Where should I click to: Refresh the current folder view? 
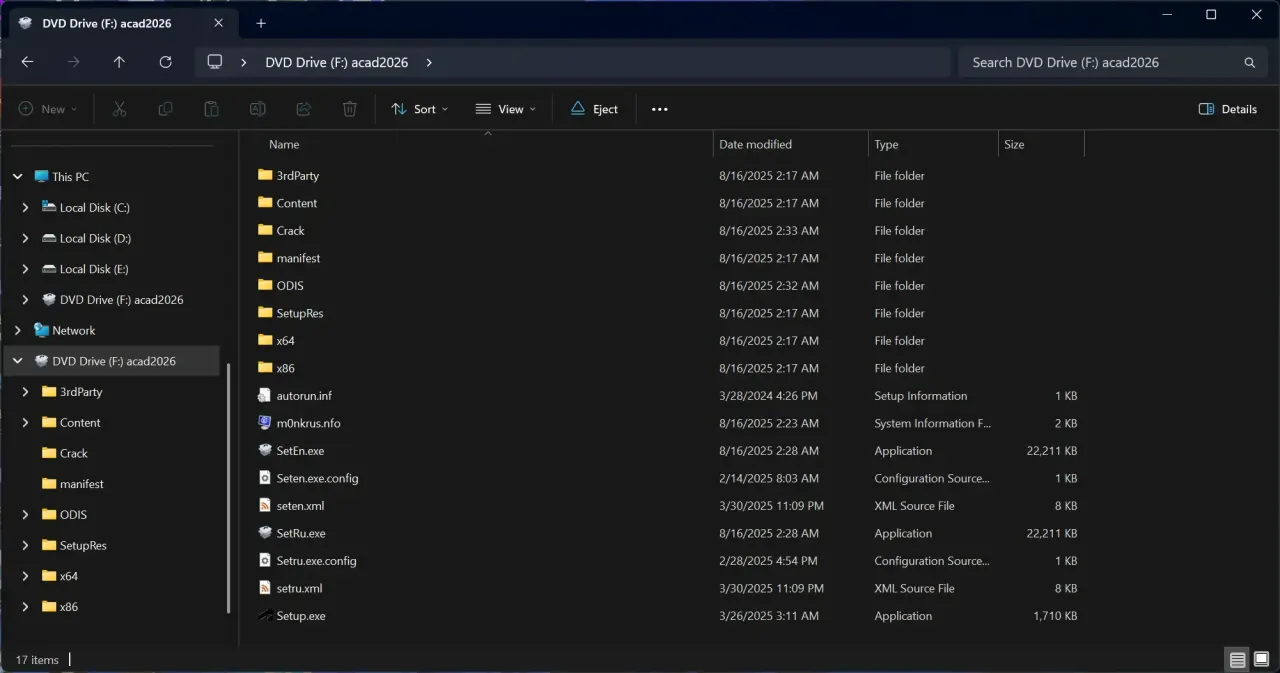coord(165,62)
